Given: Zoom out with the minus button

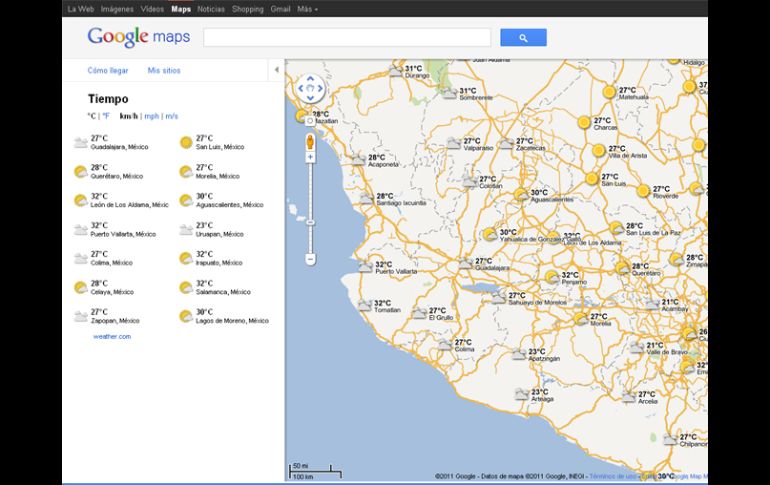Looking at the screenshot, I should click(310, 259).
